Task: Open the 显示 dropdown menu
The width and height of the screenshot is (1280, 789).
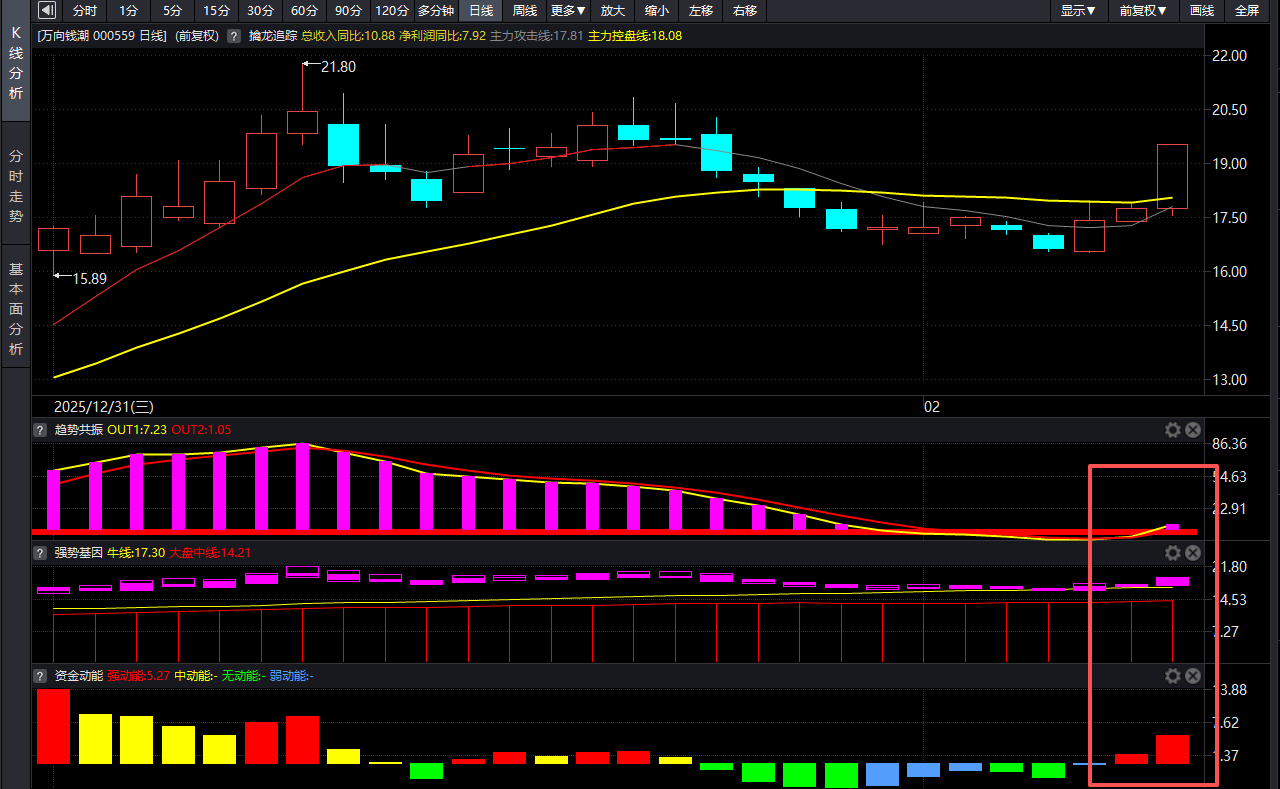Action: coord(1078,11)
